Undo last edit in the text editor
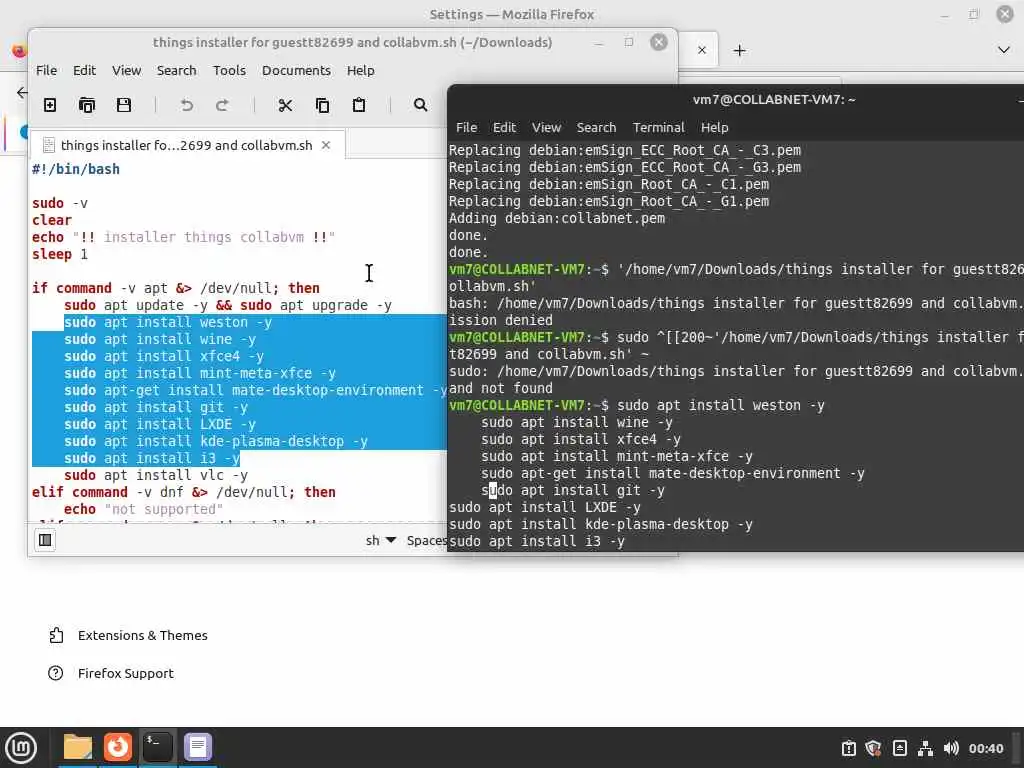Viewport: 1024px width, 768px height. pos(187,105)
